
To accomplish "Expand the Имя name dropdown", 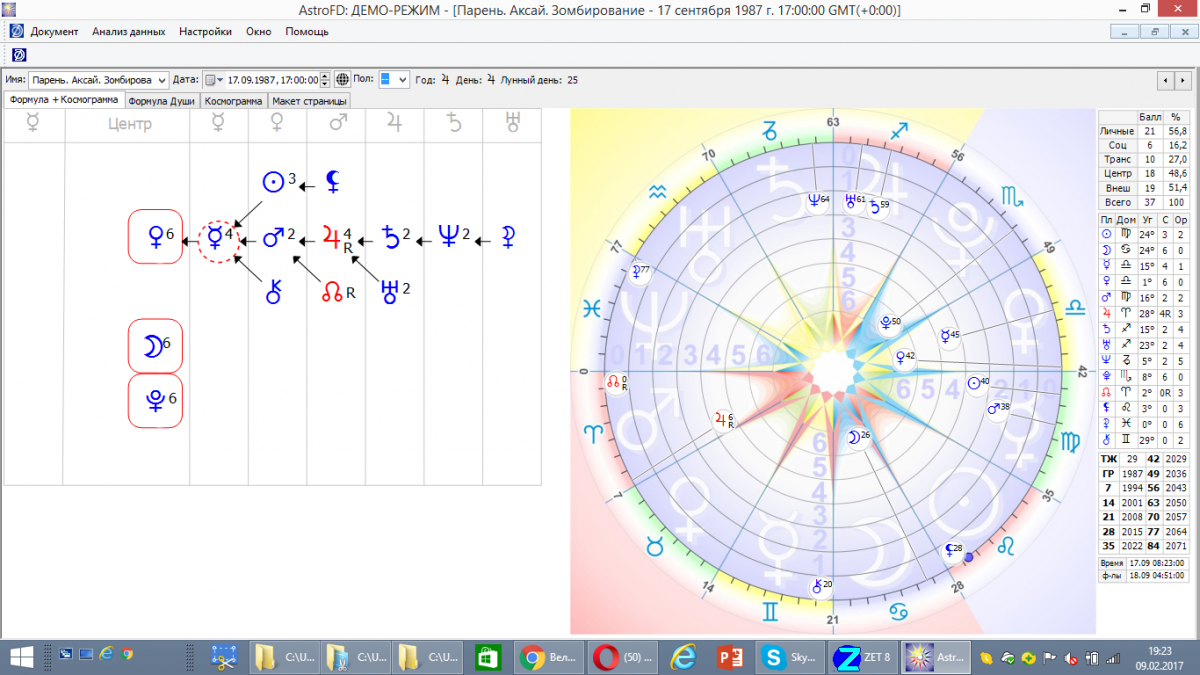I will (x=162, y=80).
